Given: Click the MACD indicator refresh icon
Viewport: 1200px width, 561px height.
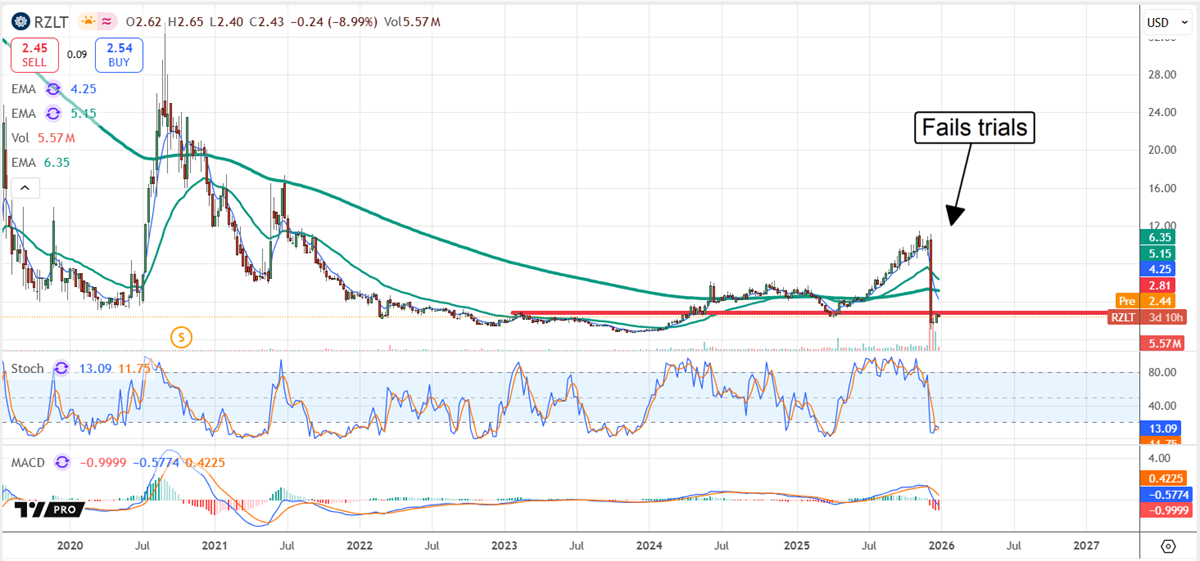Looking at the screenshot, I should point(63,463).
